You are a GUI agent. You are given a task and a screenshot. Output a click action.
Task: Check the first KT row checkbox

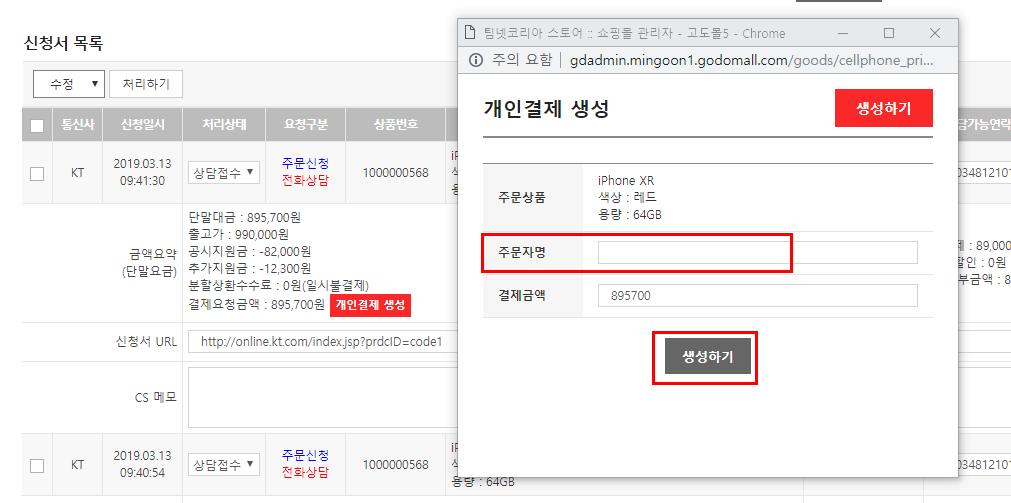coord(37,173)
